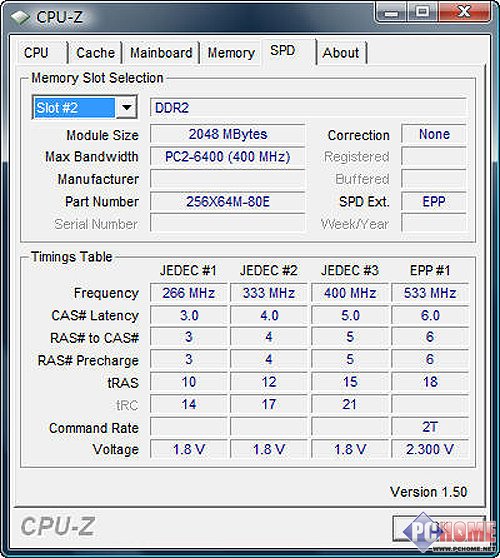
Task: Open the Cache tab
Action: tap(95, 53)
